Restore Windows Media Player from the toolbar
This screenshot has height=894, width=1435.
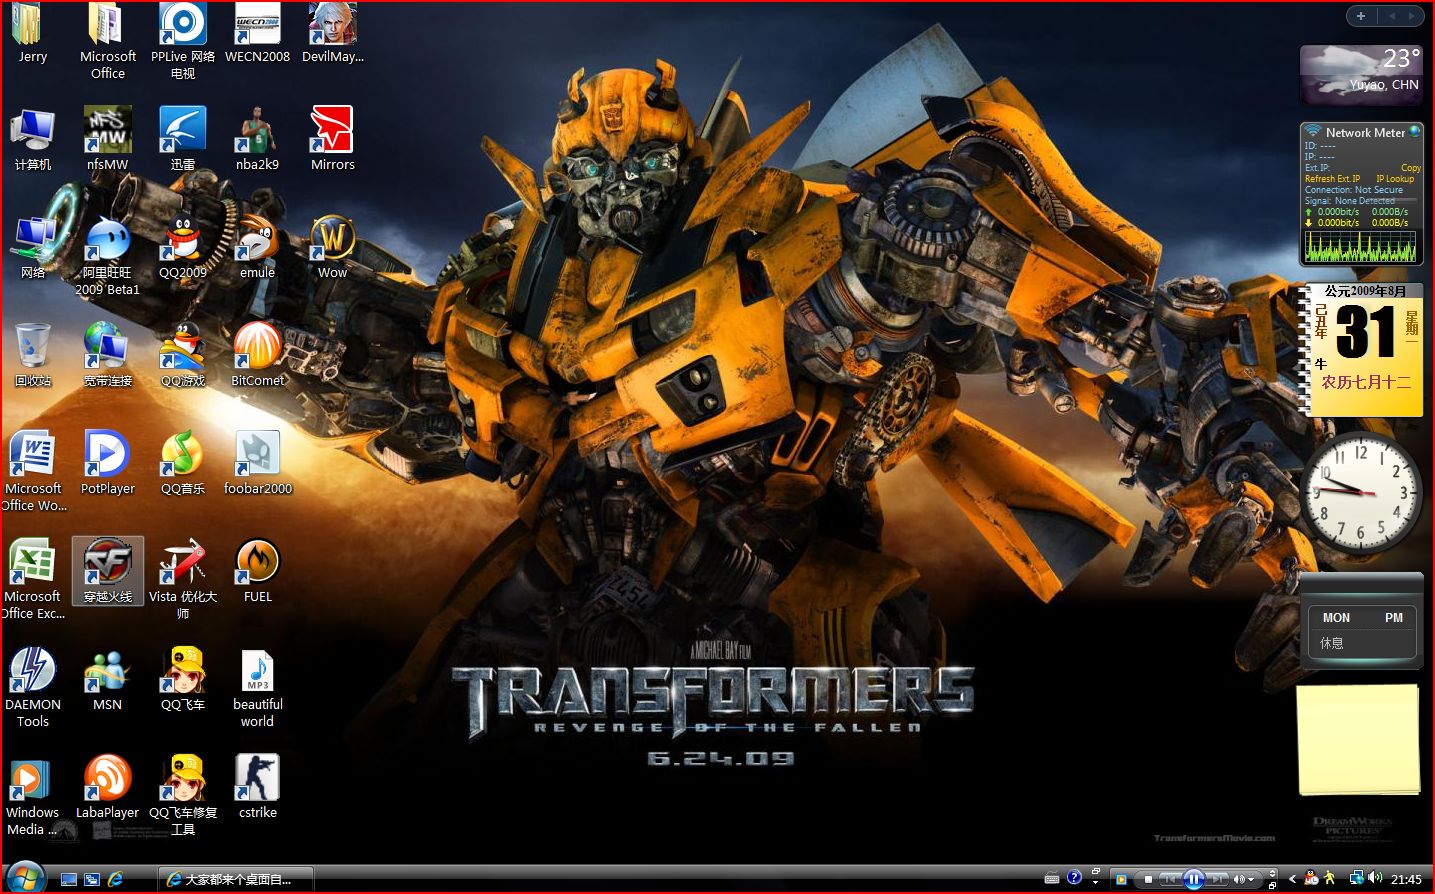point(1272,886)
